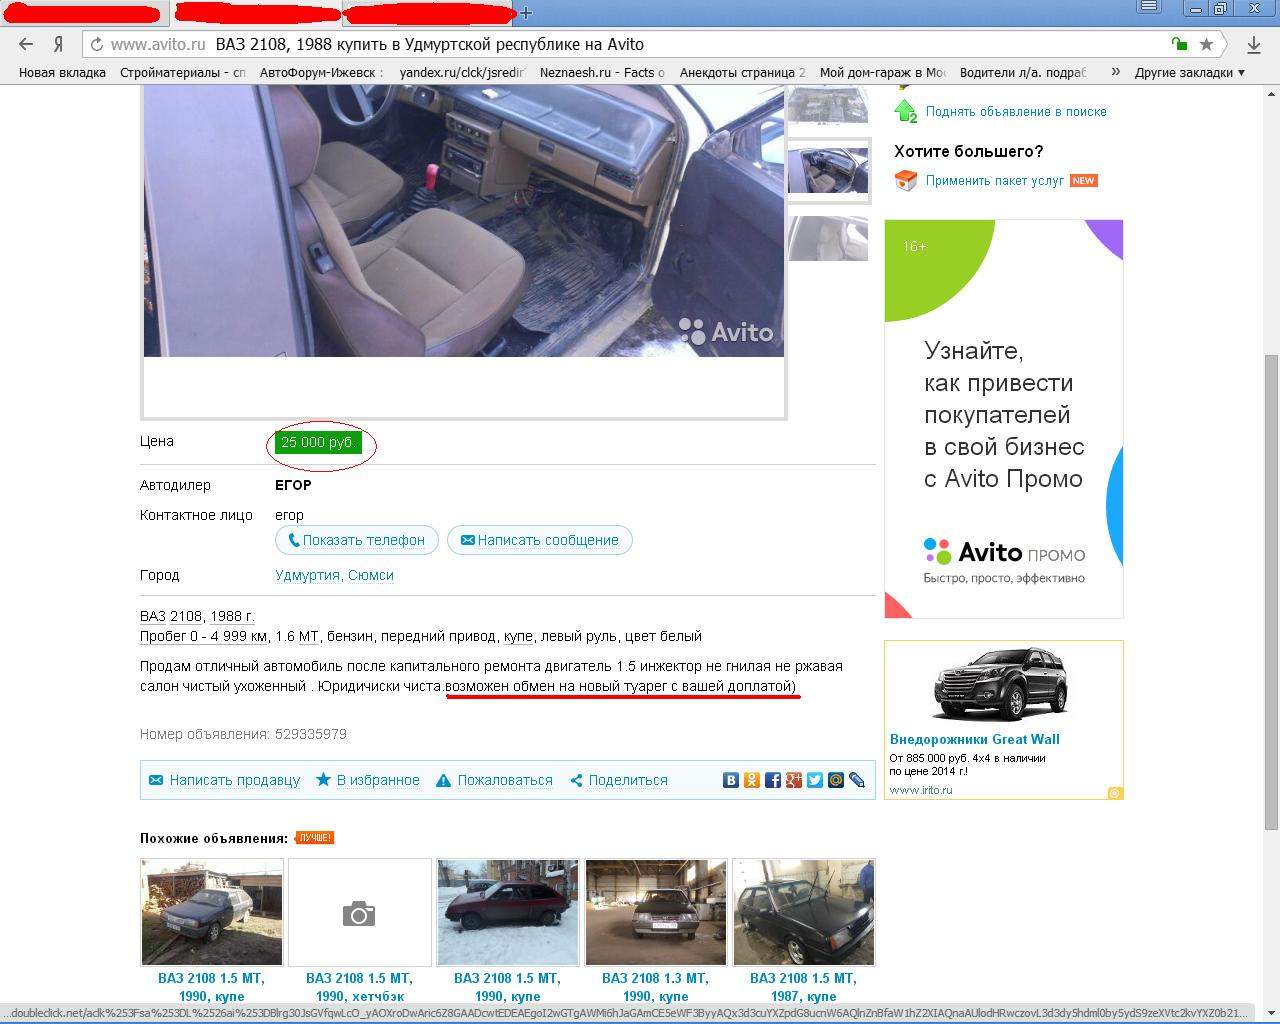Open the Новая вкладка bookmark

(62, 72)
